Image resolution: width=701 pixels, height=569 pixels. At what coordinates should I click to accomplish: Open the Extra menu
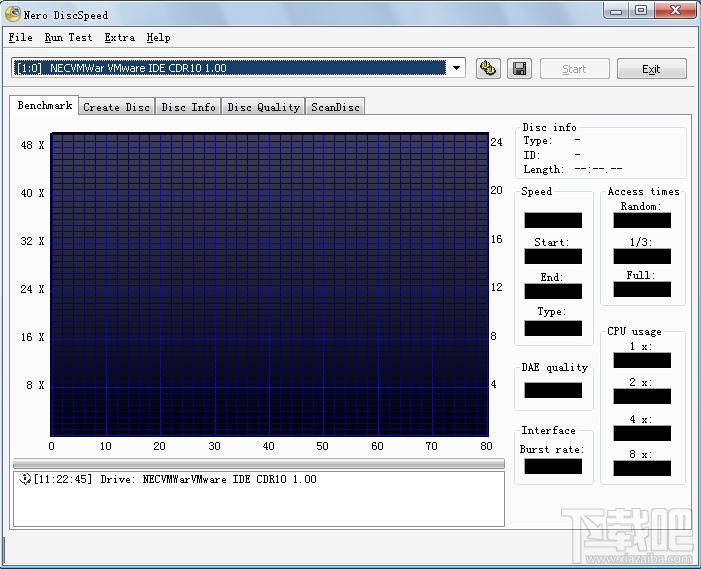[x=119, y=38]
